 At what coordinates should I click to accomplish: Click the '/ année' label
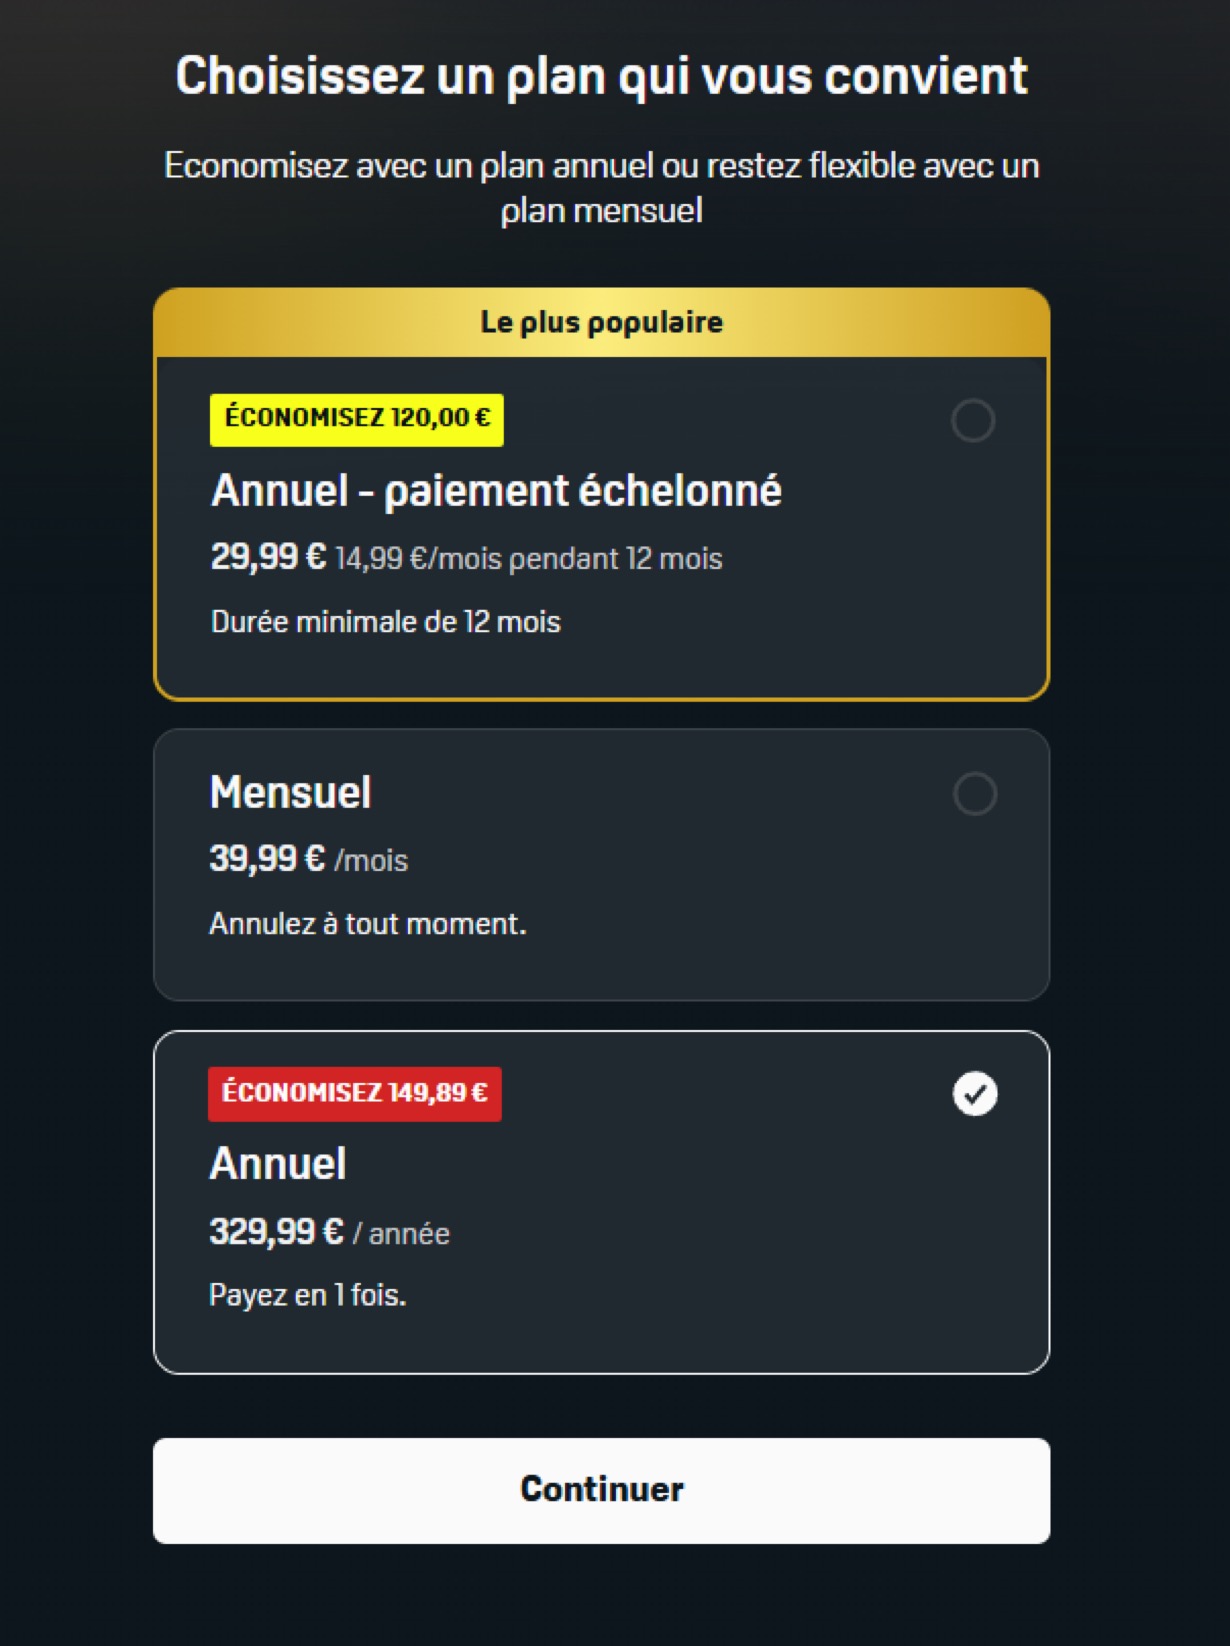coord(401,1234)
